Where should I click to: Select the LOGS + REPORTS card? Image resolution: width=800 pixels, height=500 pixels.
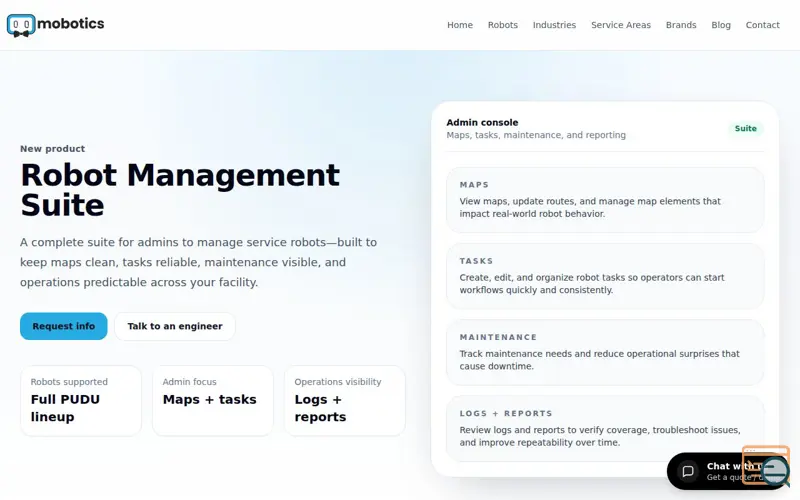coord(605,429)
